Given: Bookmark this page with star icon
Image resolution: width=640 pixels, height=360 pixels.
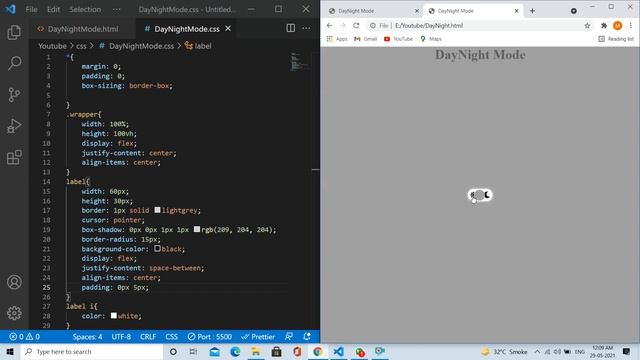Looking at the screenshot, I should (587, 25).
